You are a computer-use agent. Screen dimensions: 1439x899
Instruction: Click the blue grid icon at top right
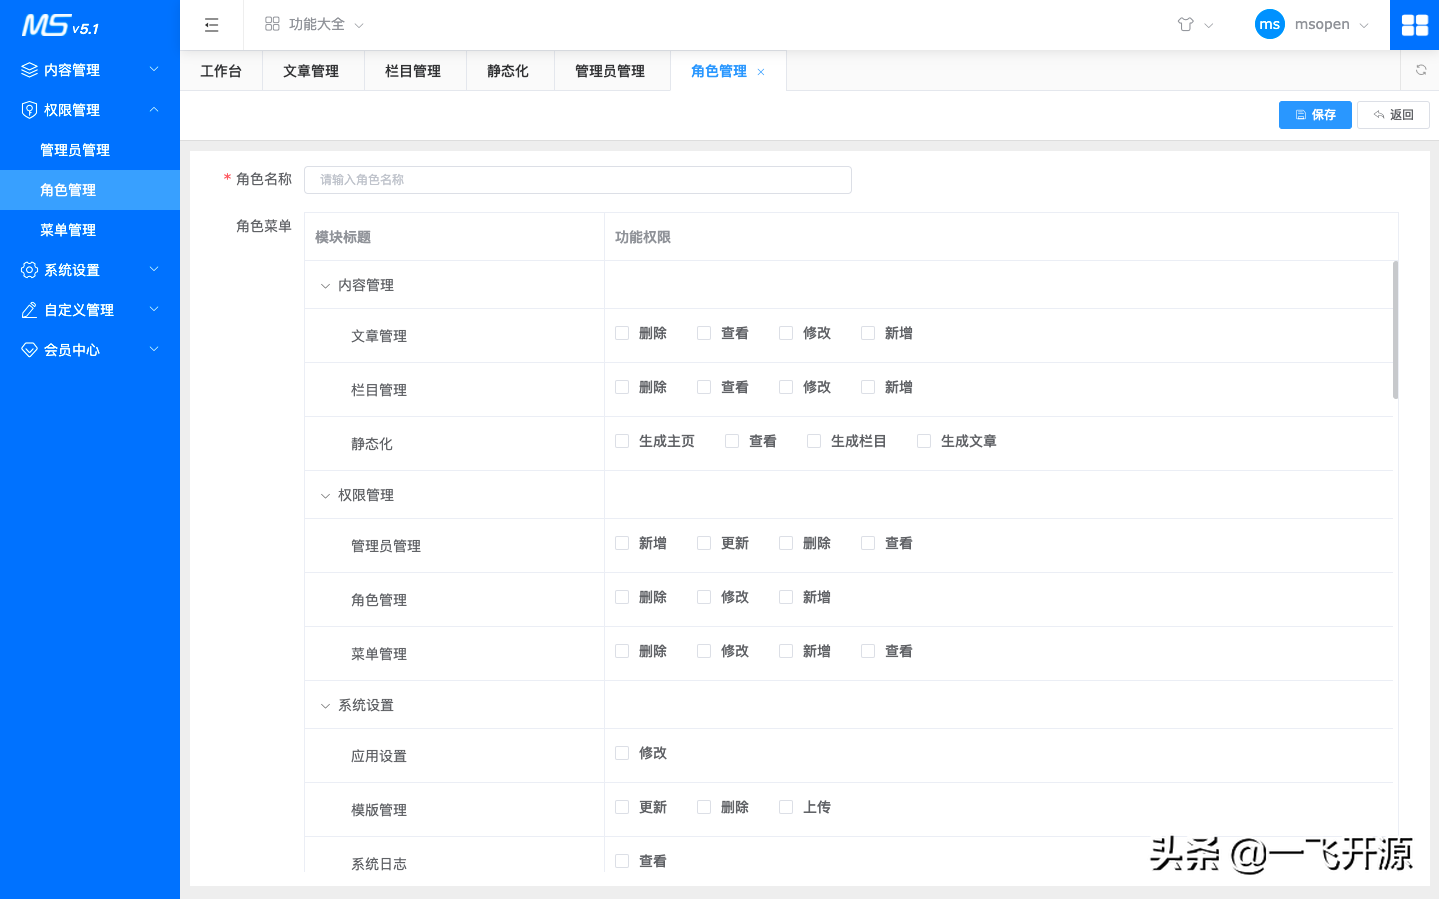pos(1414,24)
